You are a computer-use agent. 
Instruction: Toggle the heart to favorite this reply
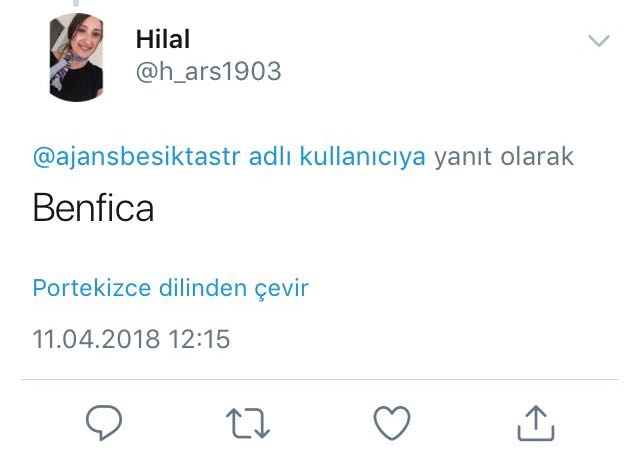click(392, 423)
